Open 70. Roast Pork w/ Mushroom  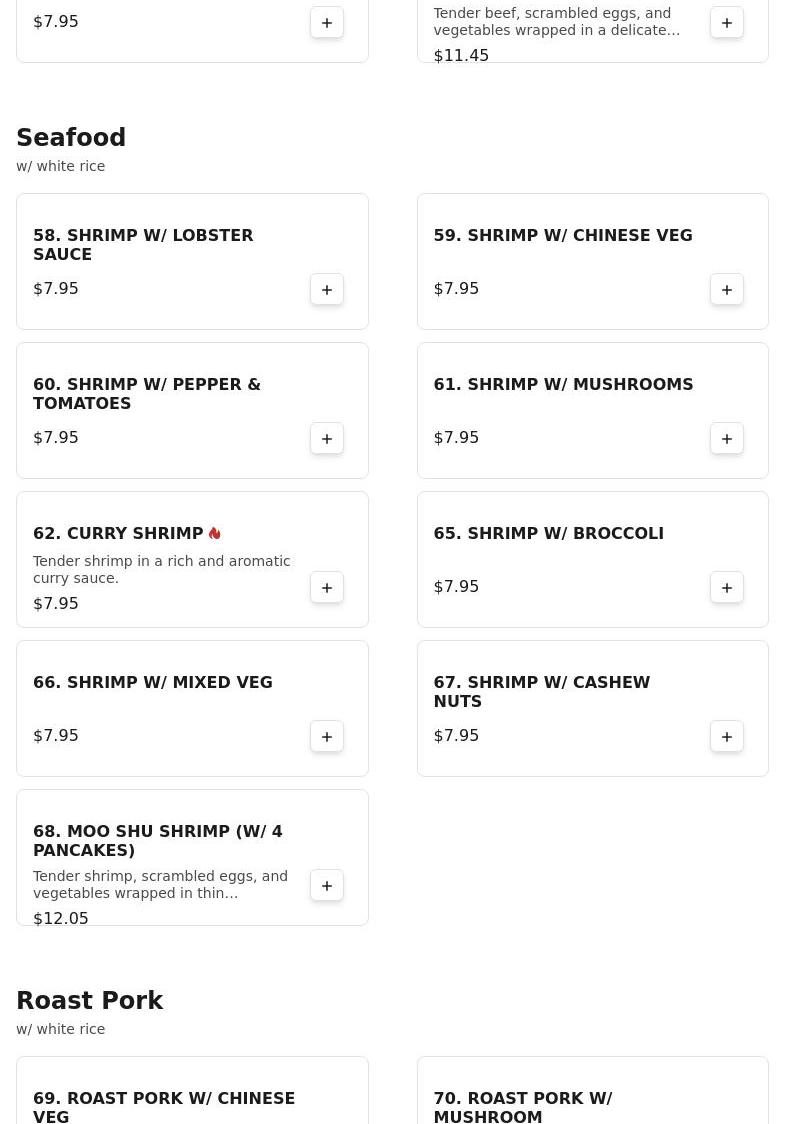pyautogui.click(x=522, y=1106)
